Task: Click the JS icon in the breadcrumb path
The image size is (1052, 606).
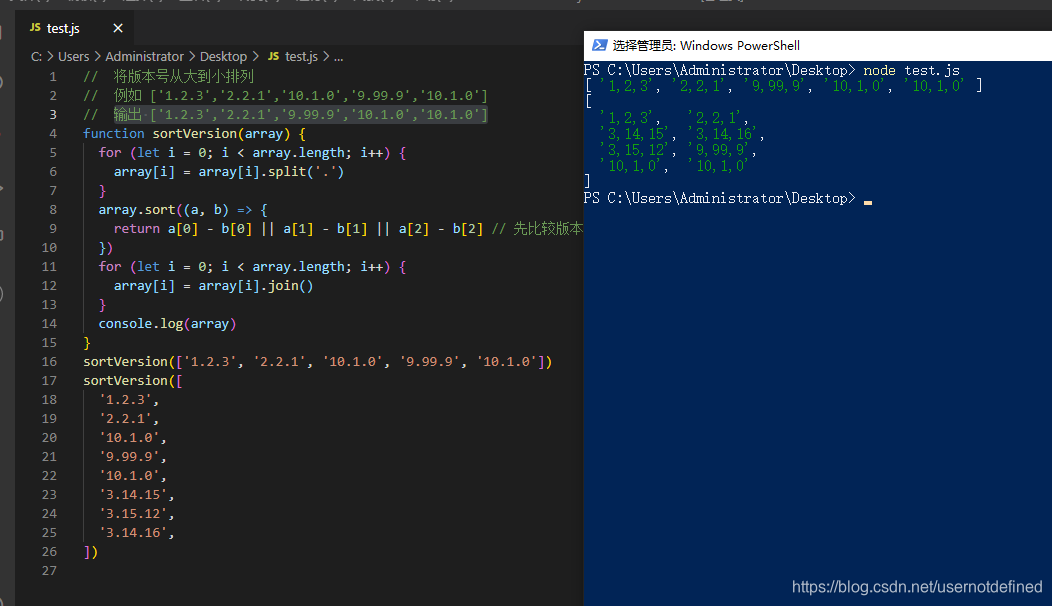Action: pyautogui.click(x=274, y=56)
